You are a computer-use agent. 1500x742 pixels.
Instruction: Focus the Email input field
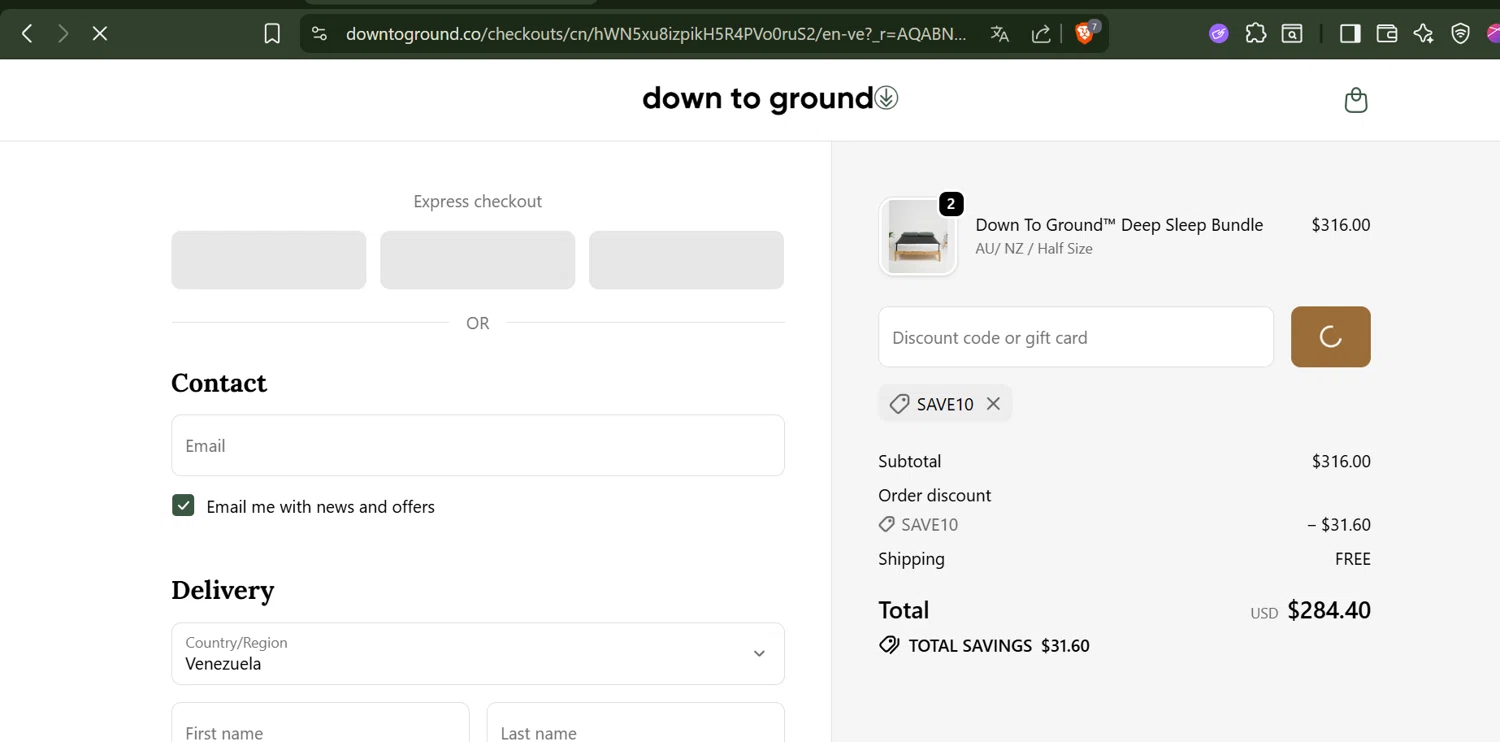(x=478, y=446)
